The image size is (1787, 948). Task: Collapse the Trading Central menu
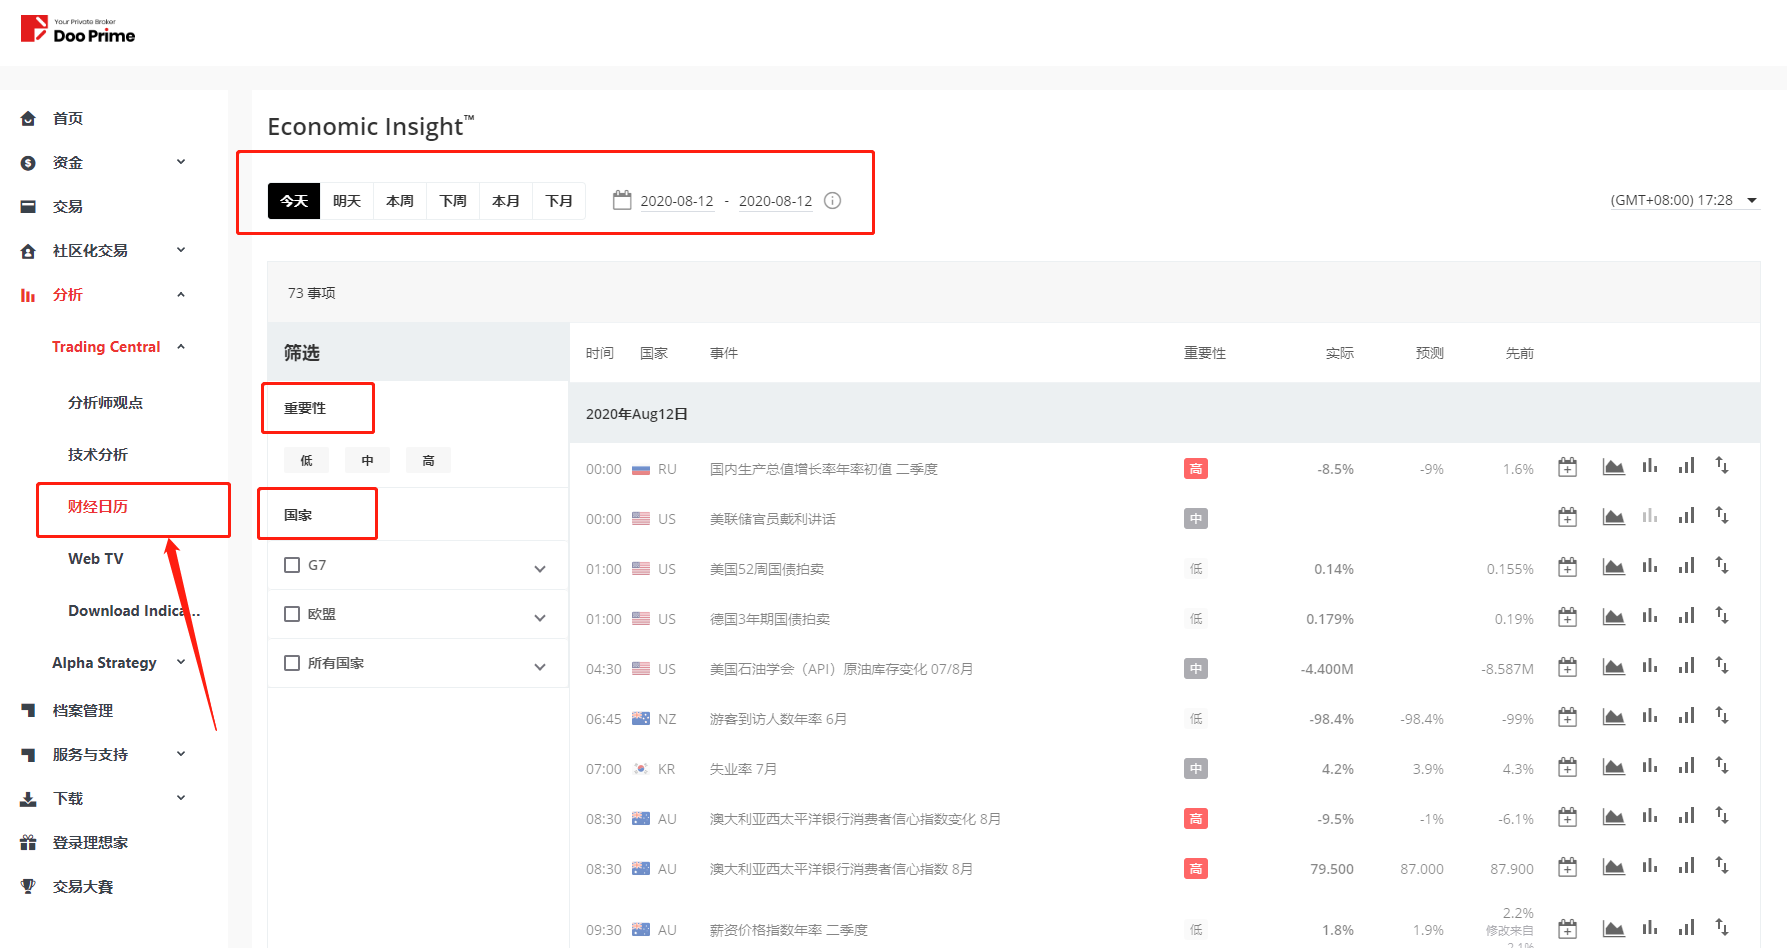[x=181, y=346]
